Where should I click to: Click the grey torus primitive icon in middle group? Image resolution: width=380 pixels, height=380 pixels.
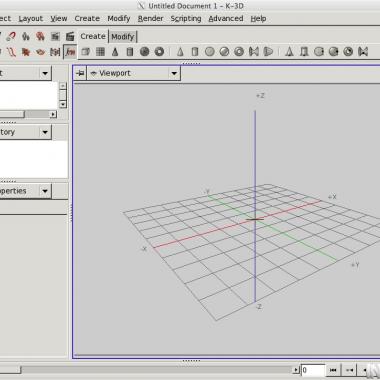tap(239, 52)
